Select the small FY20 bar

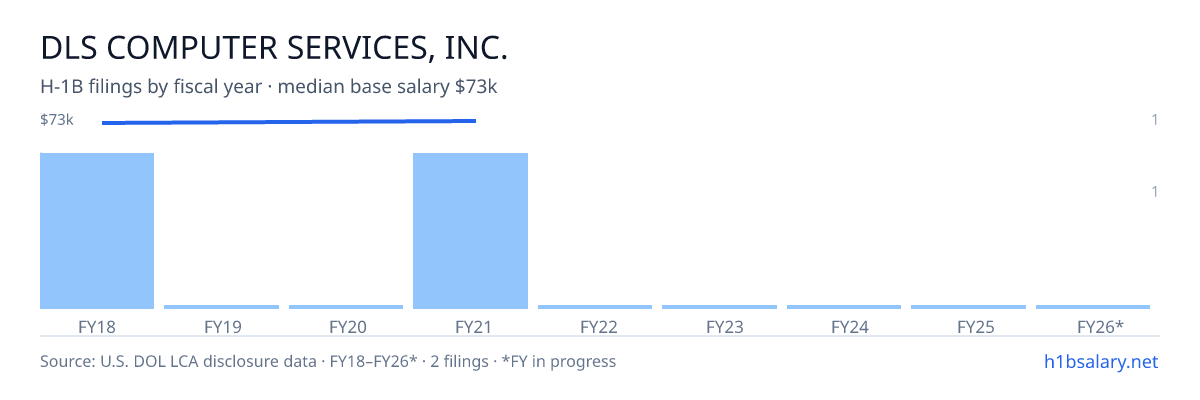click(346, 307)
